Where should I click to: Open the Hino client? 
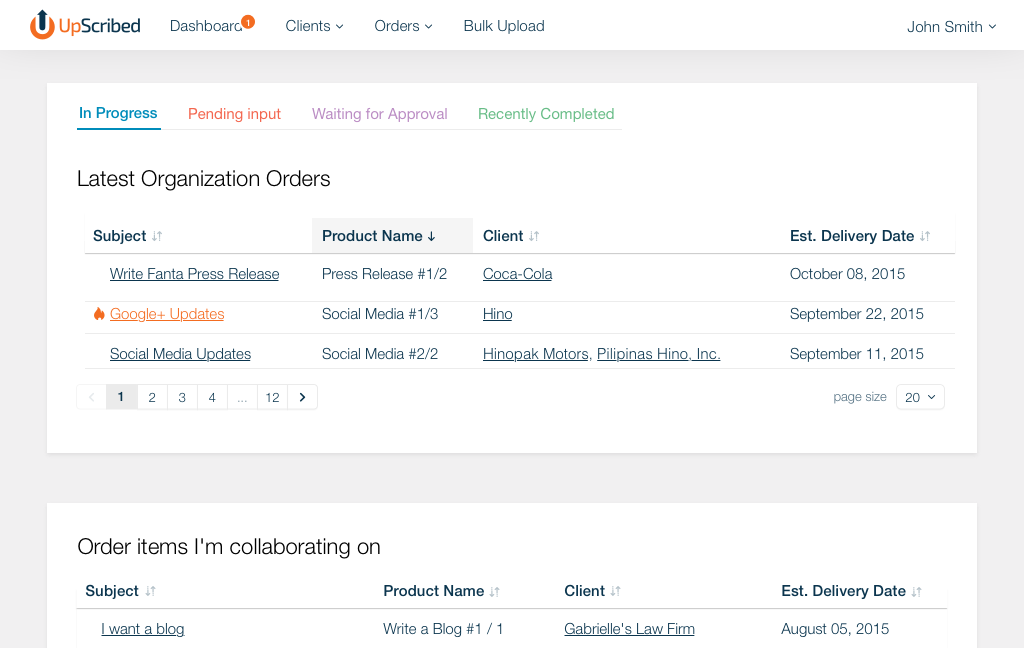pyautogui.click(x=498, y=314)
